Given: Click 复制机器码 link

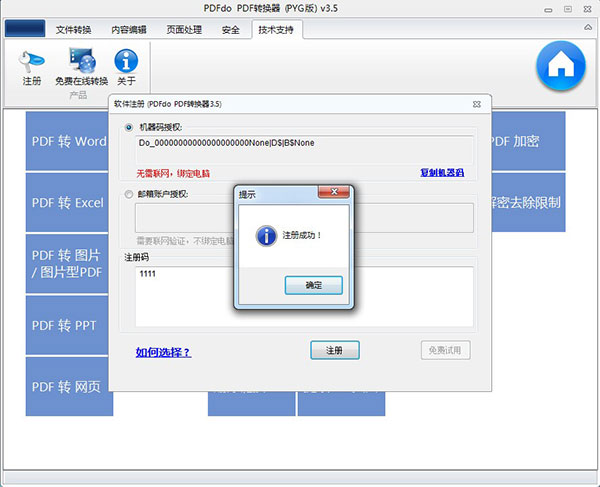Looking at the screenshot, I should coord(442,173).
